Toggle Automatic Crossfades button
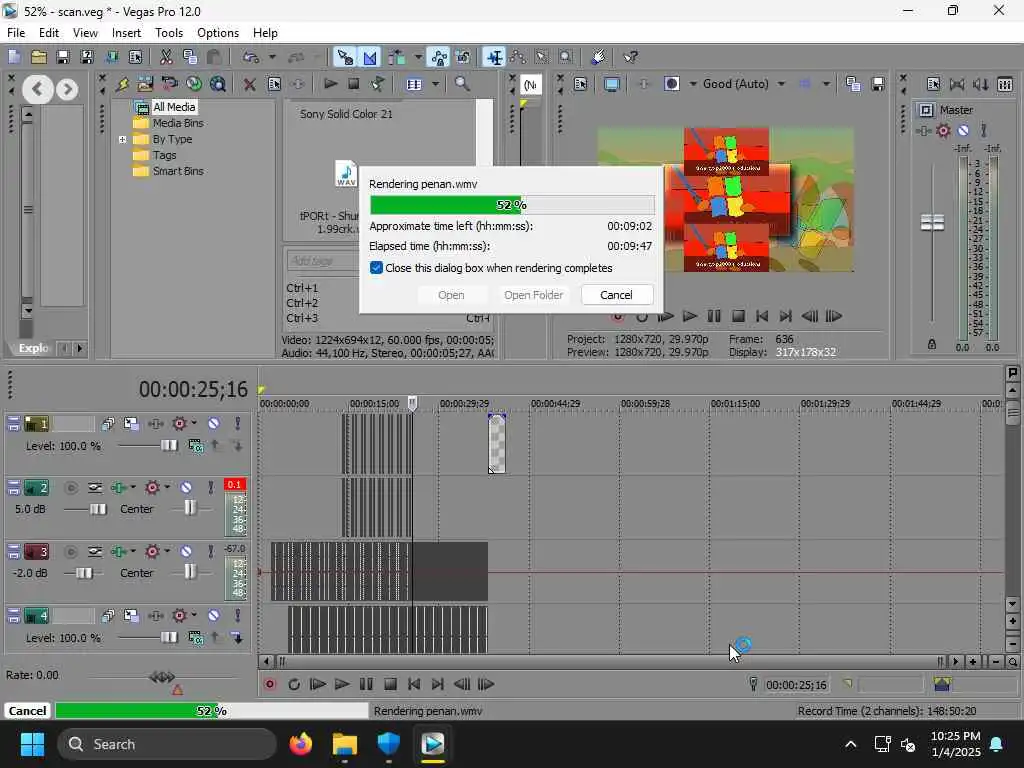This screenshot has height=768, width=1024. (370, 57)
